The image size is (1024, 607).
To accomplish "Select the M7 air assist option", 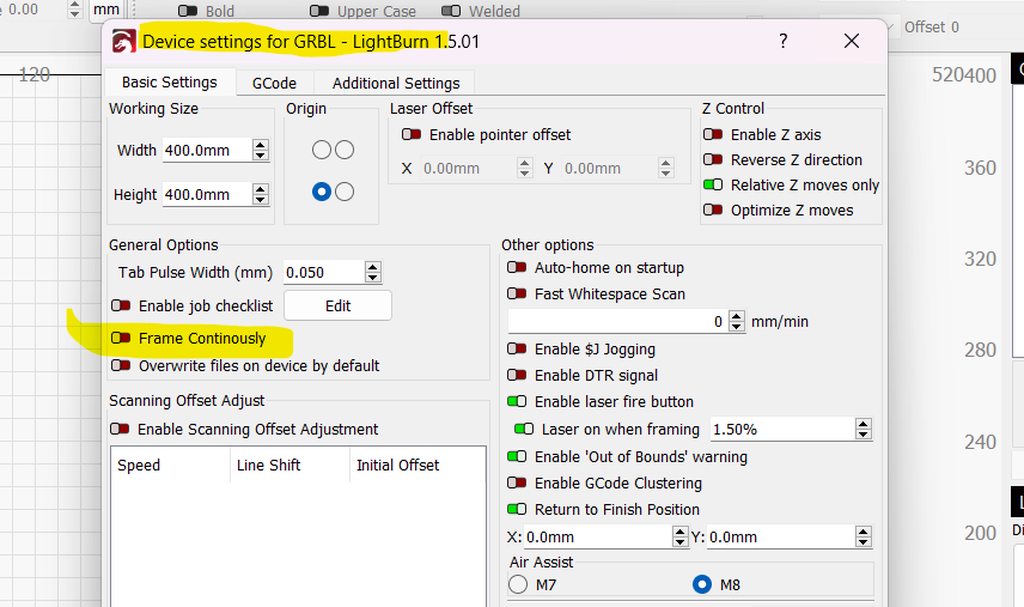I will (x=518, y=585).
